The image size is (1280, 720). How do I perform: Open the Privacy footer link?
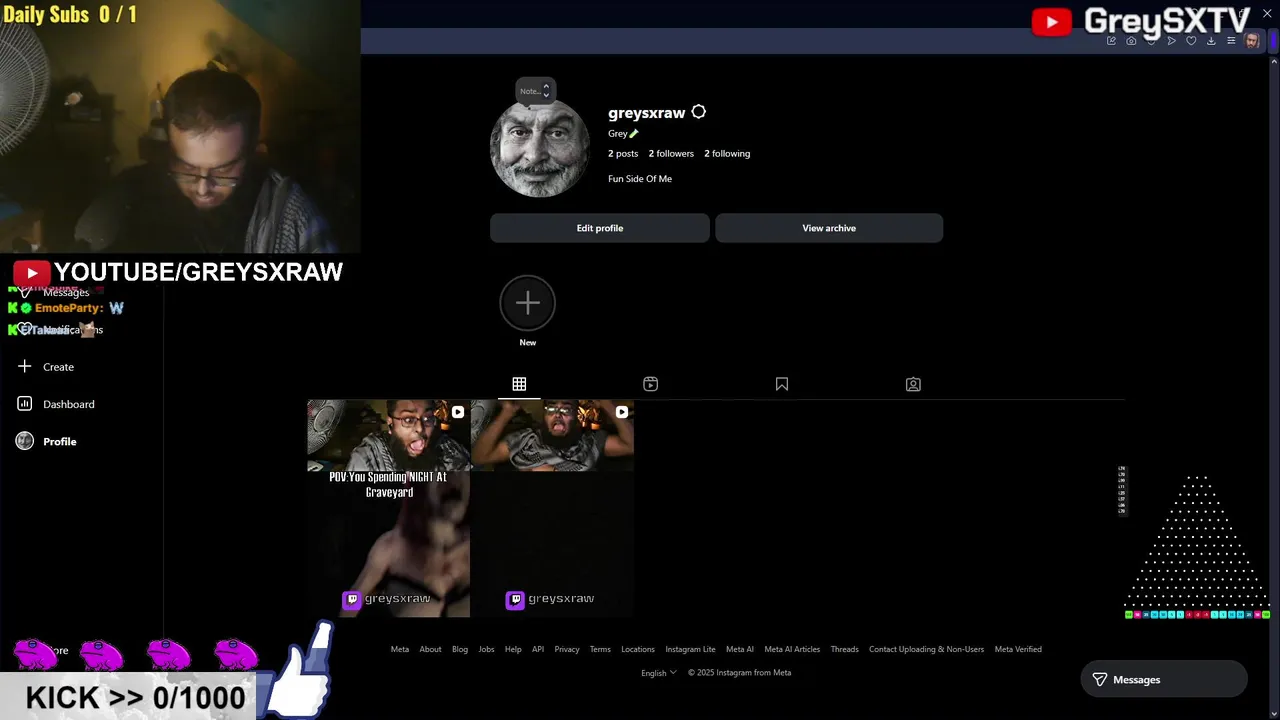(567, 649)
